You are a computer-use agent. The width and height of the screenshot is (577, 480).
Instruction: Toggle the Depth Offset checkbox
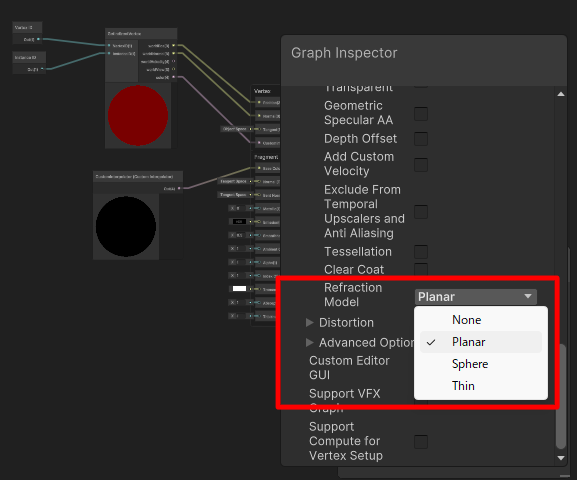tap(421, 139)
